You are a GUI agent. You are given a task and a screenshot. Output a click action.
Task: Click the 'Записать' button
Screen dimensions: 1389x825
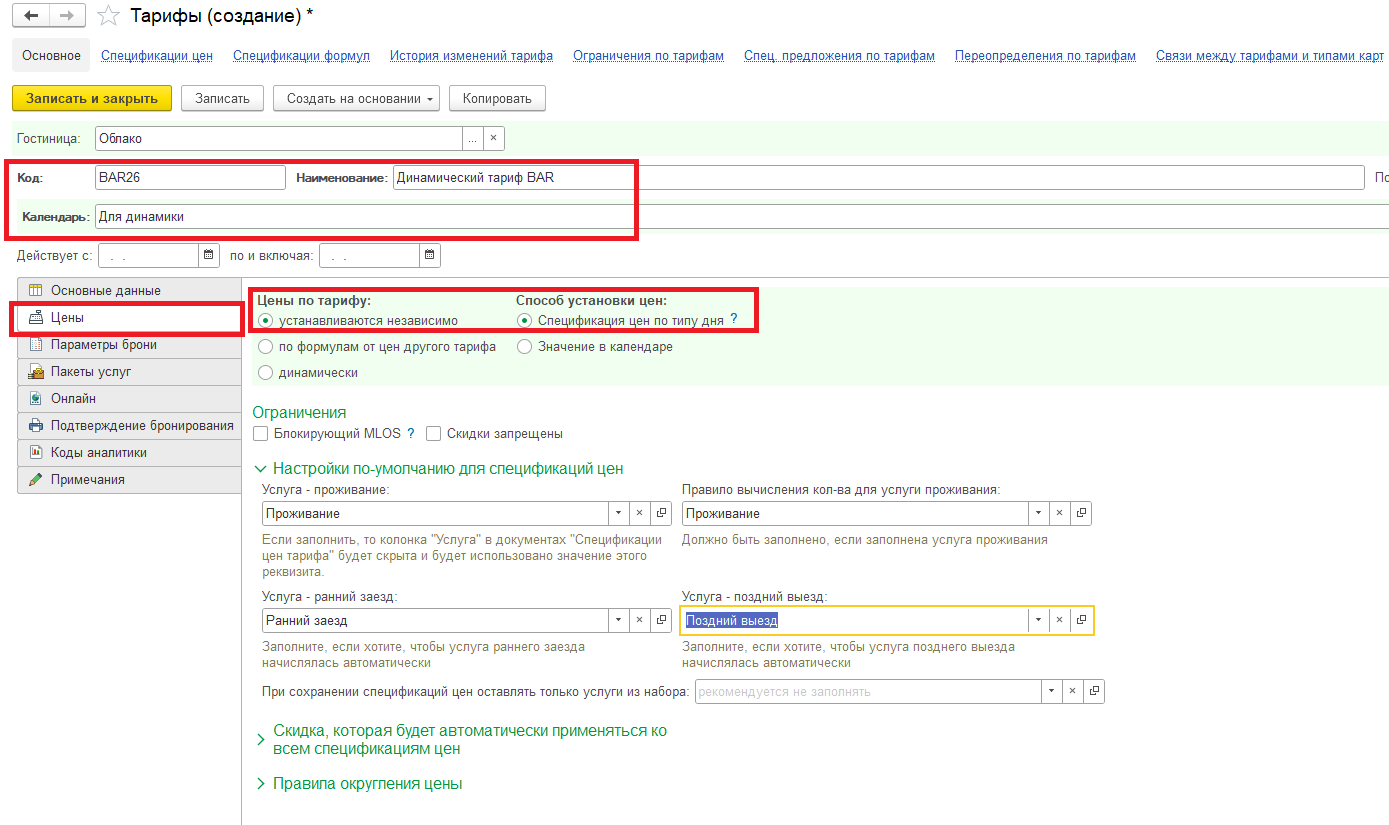pos(222,98)
